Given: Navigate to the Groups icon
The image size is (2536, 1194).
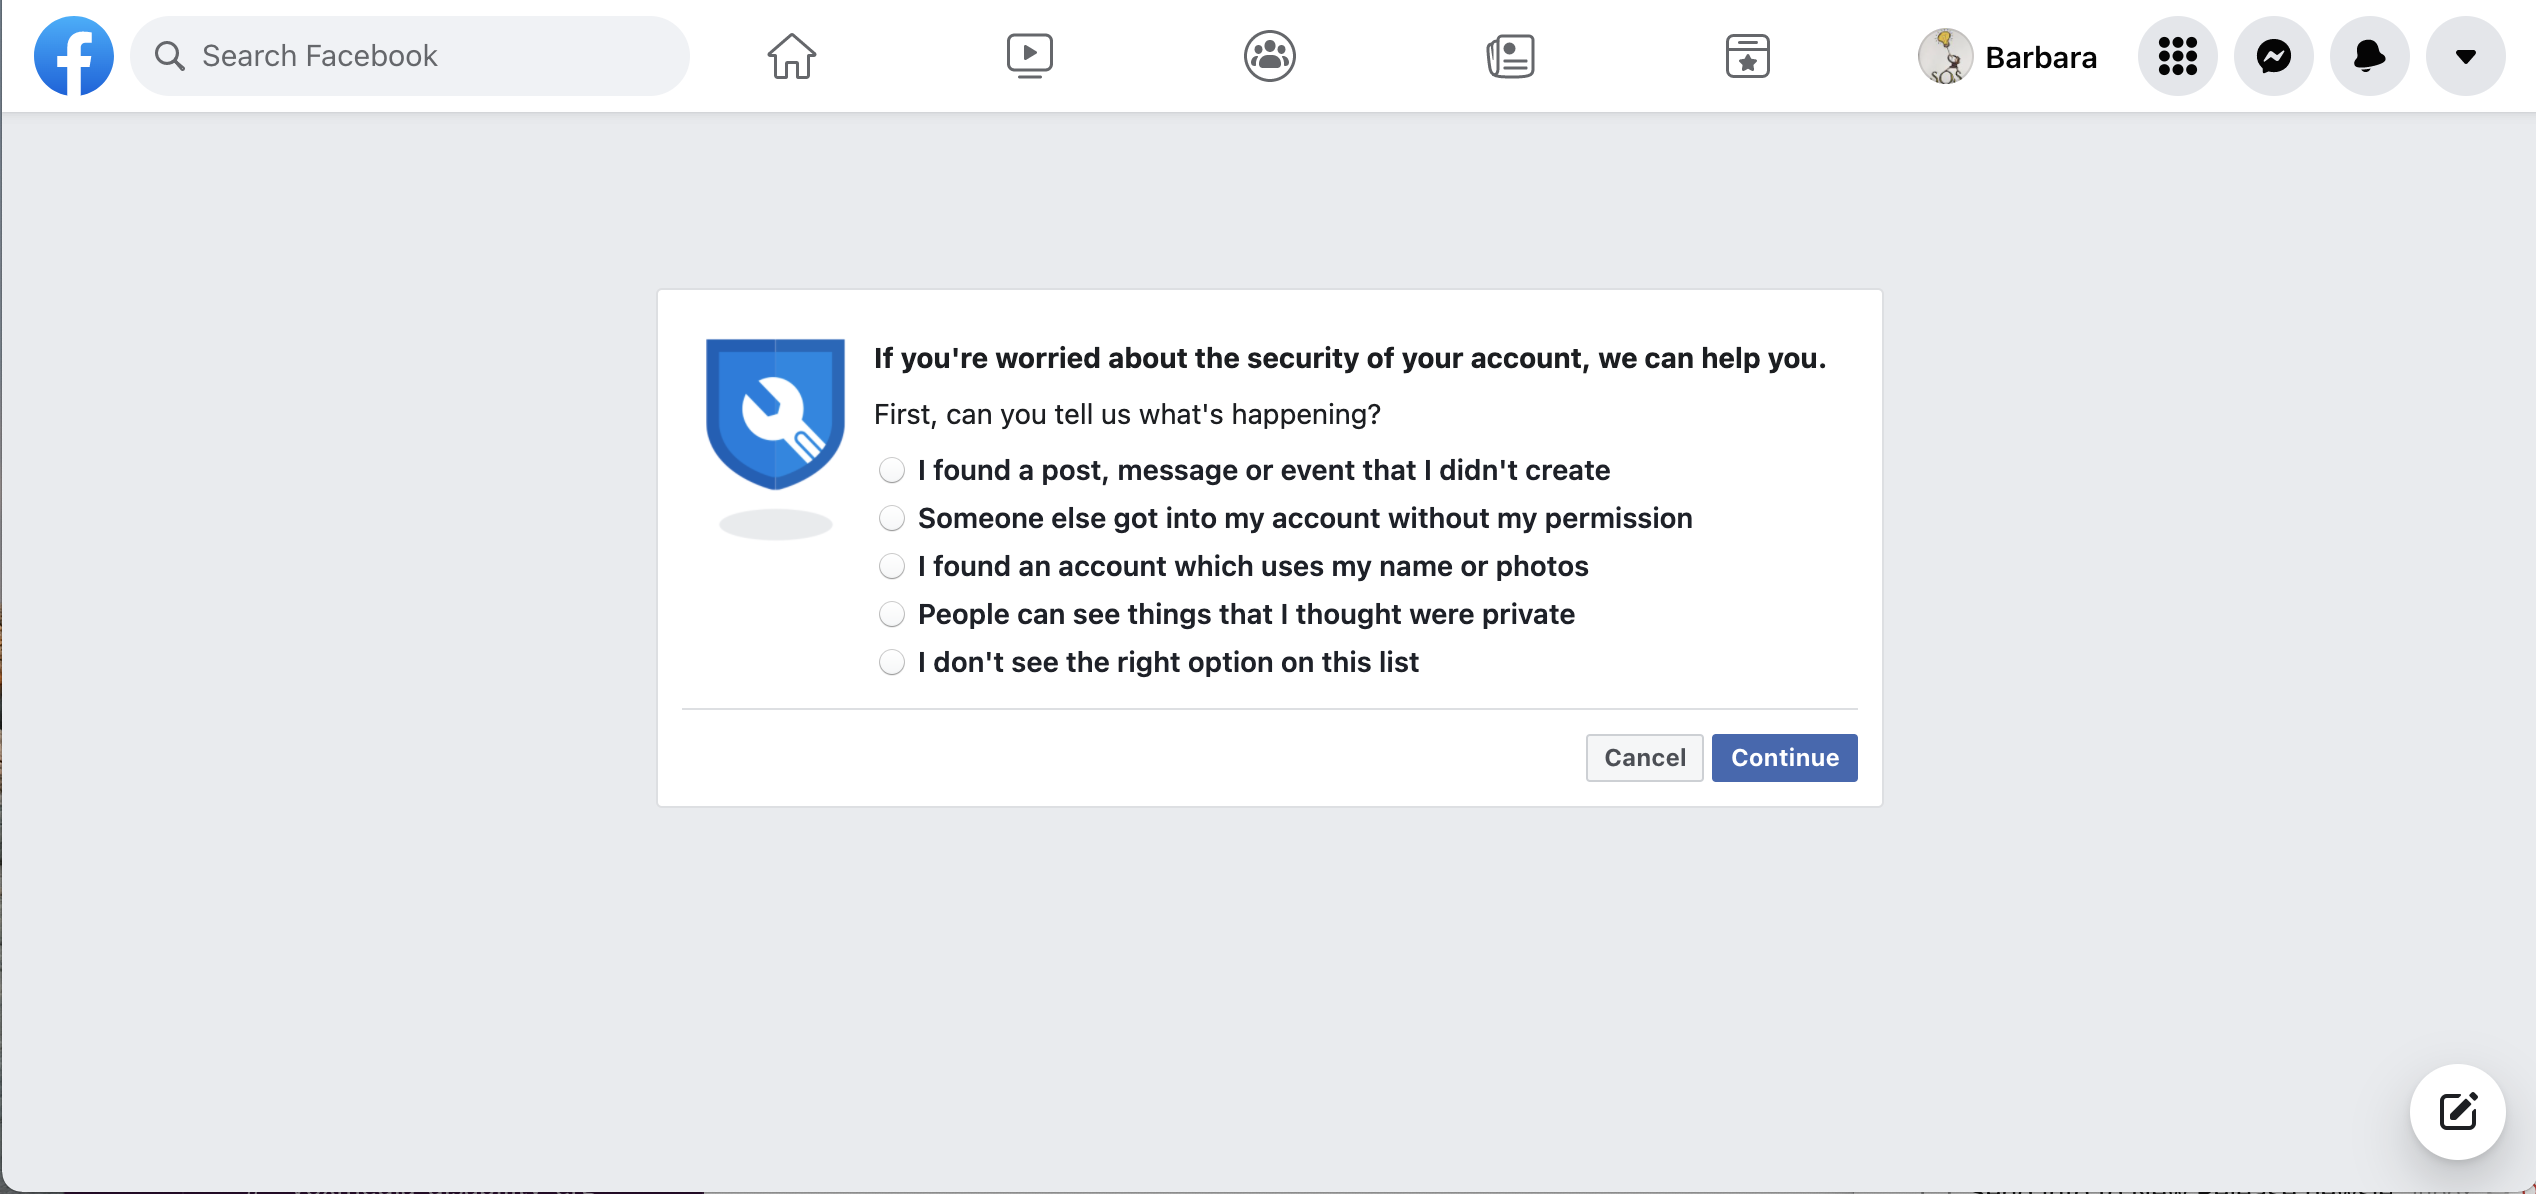Looking at the screenshot, I should click(x=1268, y=57).
